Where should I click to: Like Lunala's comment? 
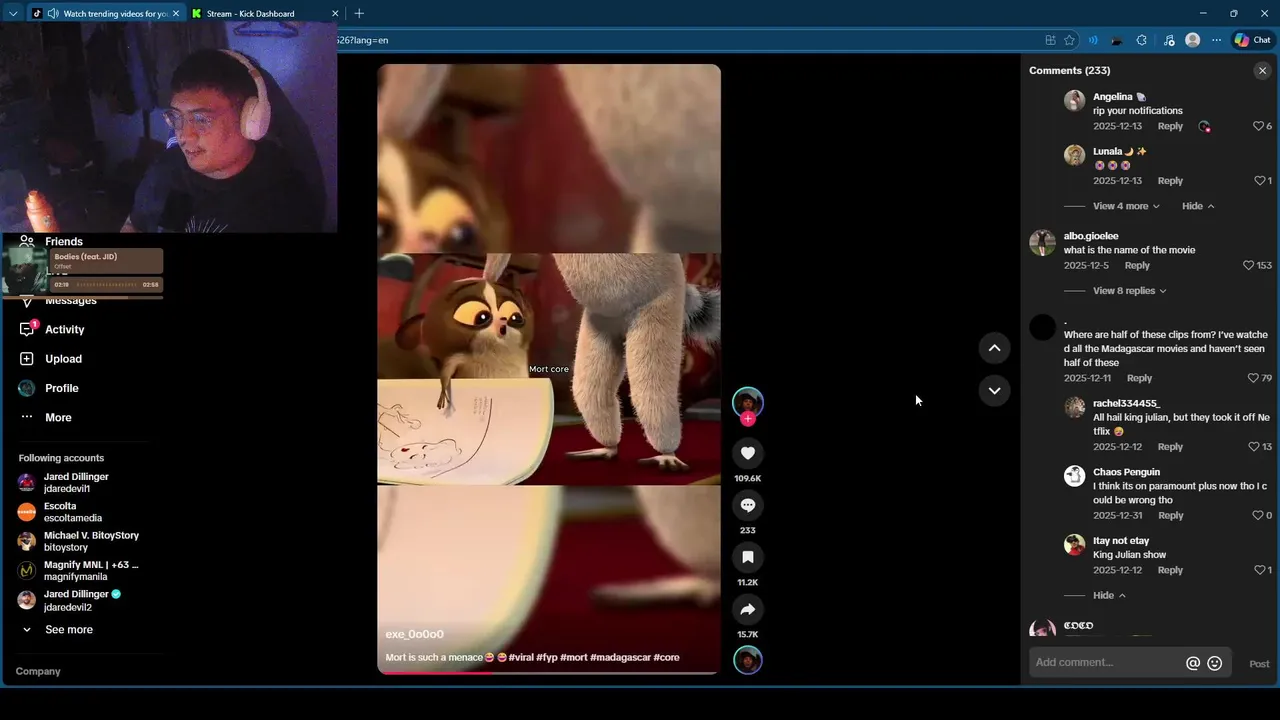pyautogui.click(x=1259, y=181)
